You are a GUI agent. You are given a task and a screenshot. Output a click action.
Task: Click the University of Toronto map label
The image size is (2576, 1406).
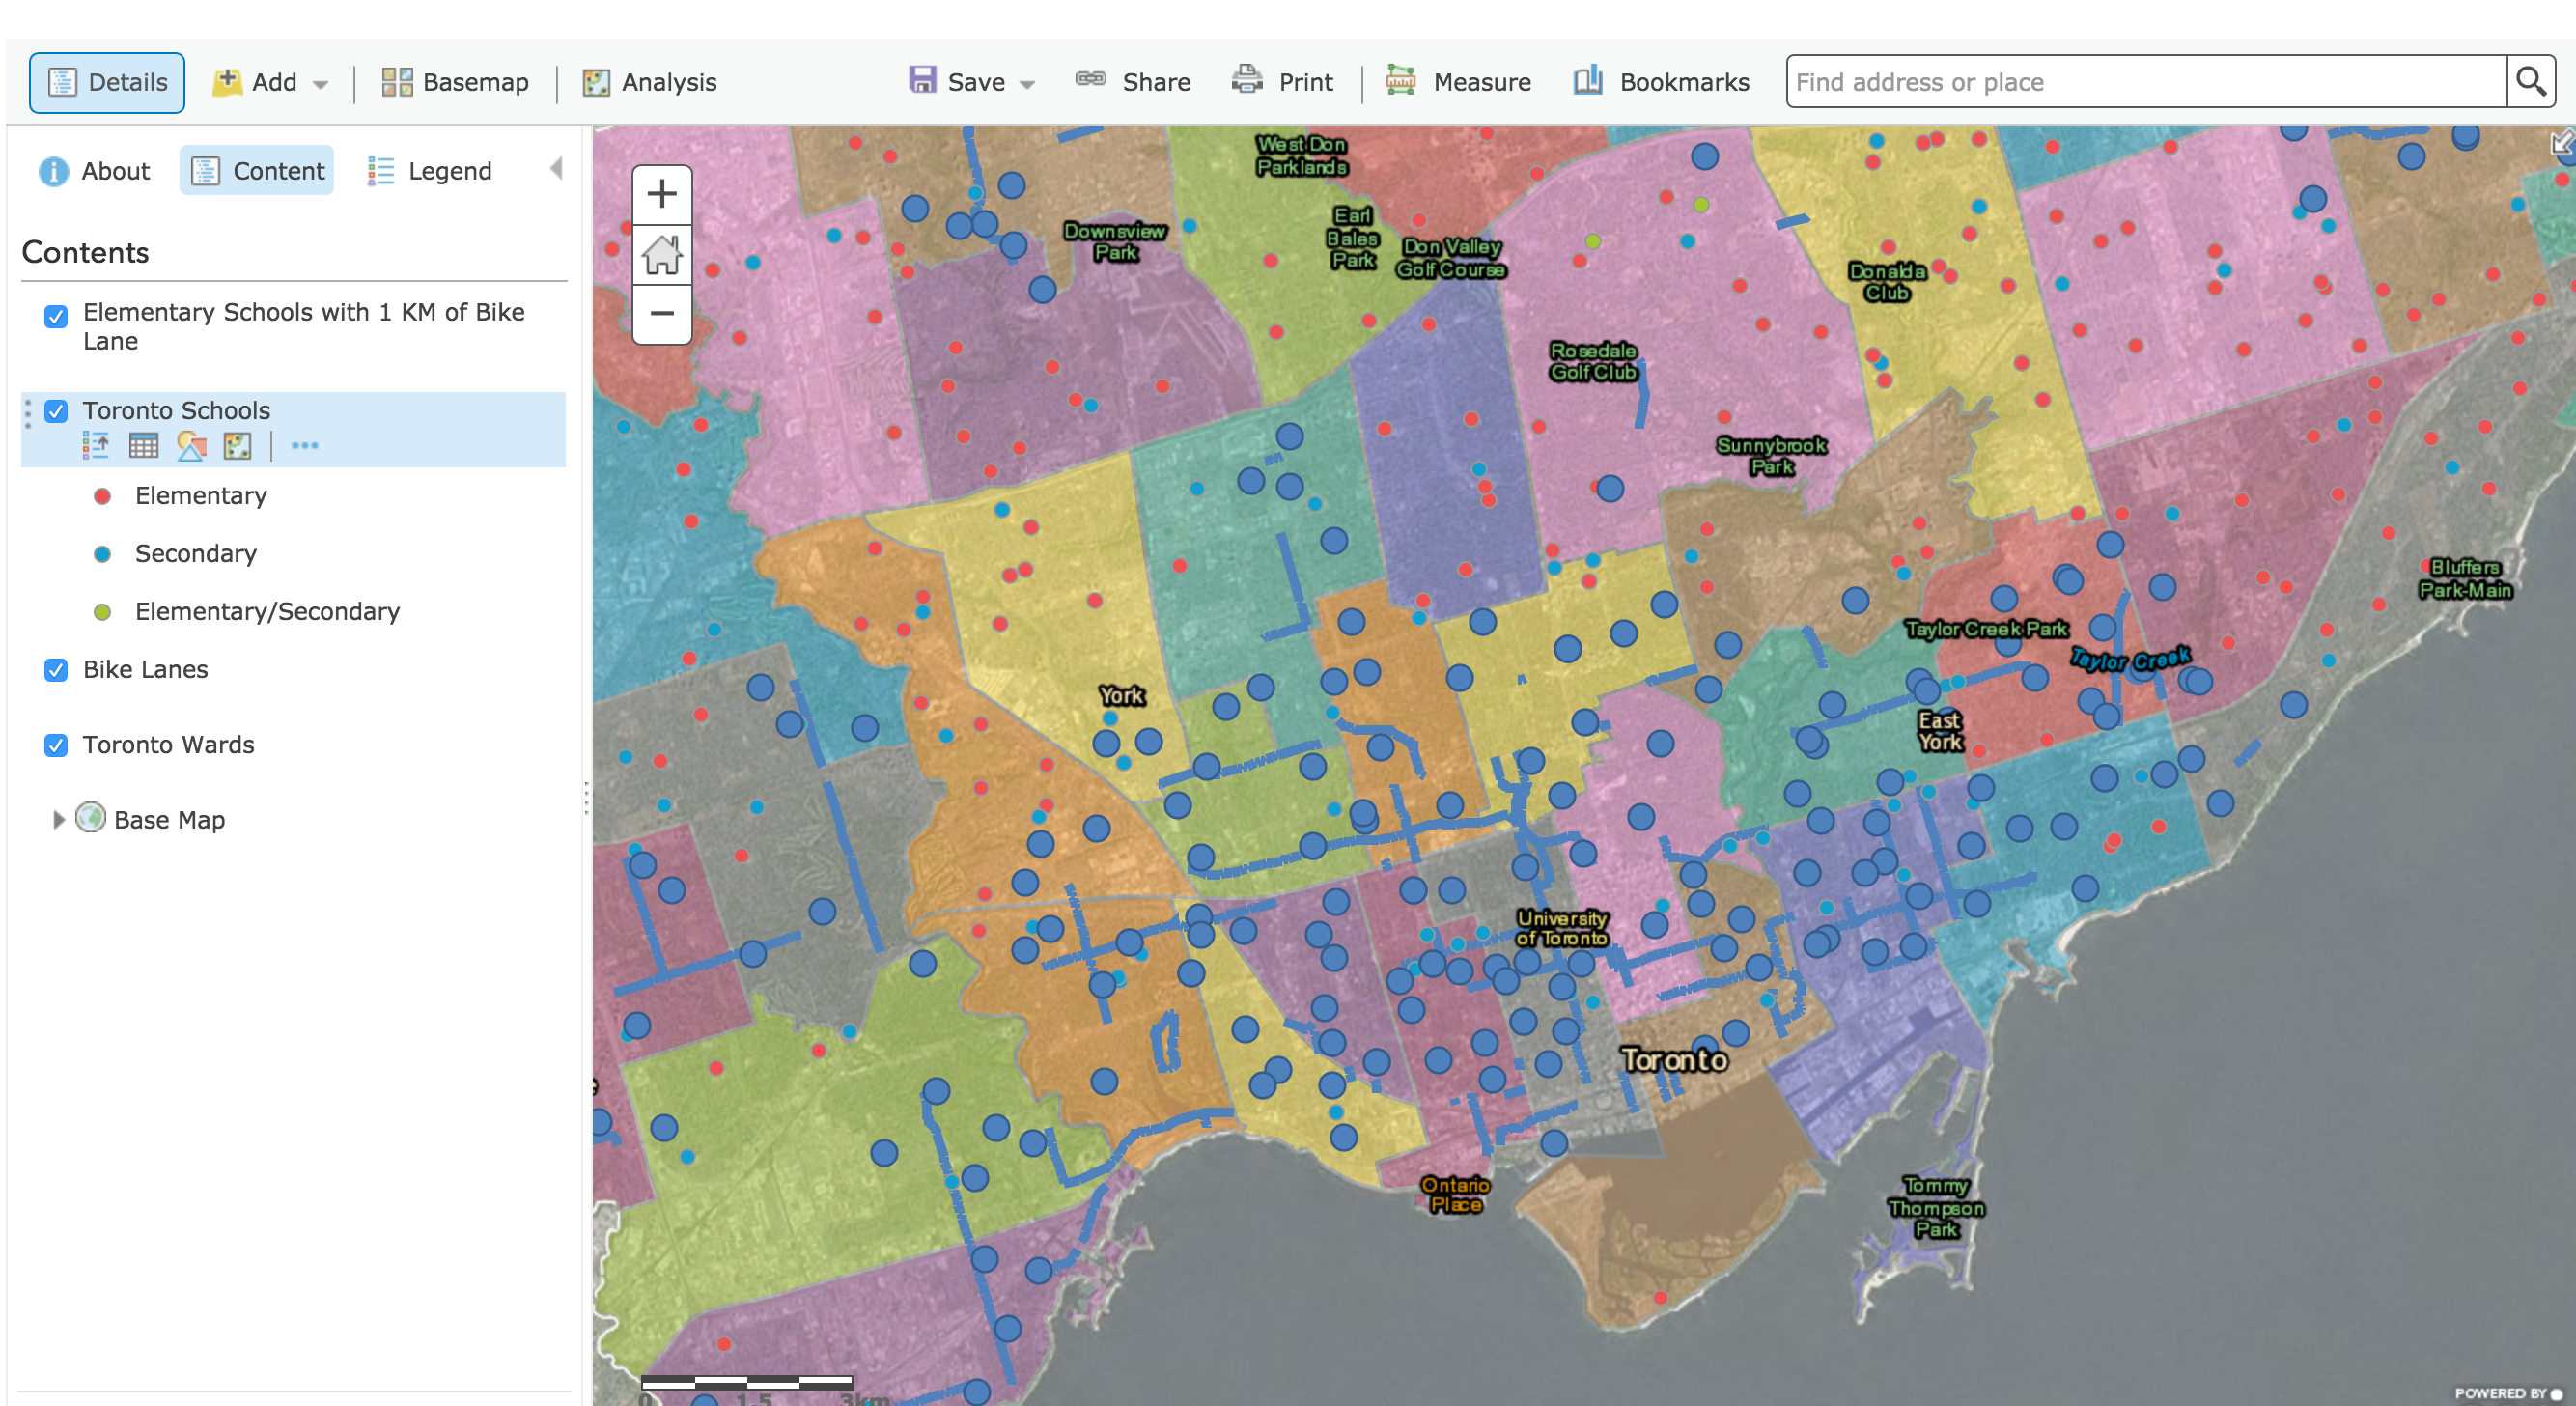[x=1562, y=927]
